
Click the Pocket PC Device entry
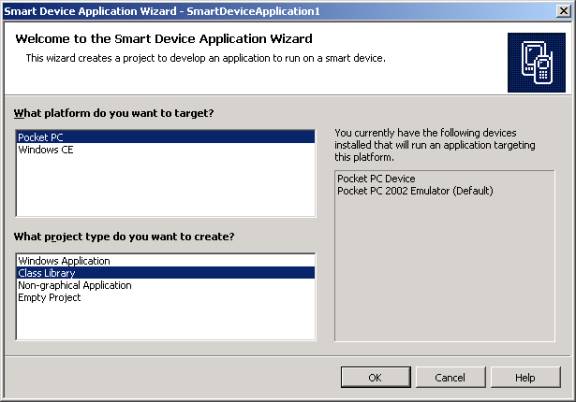[x=376, y=179]
